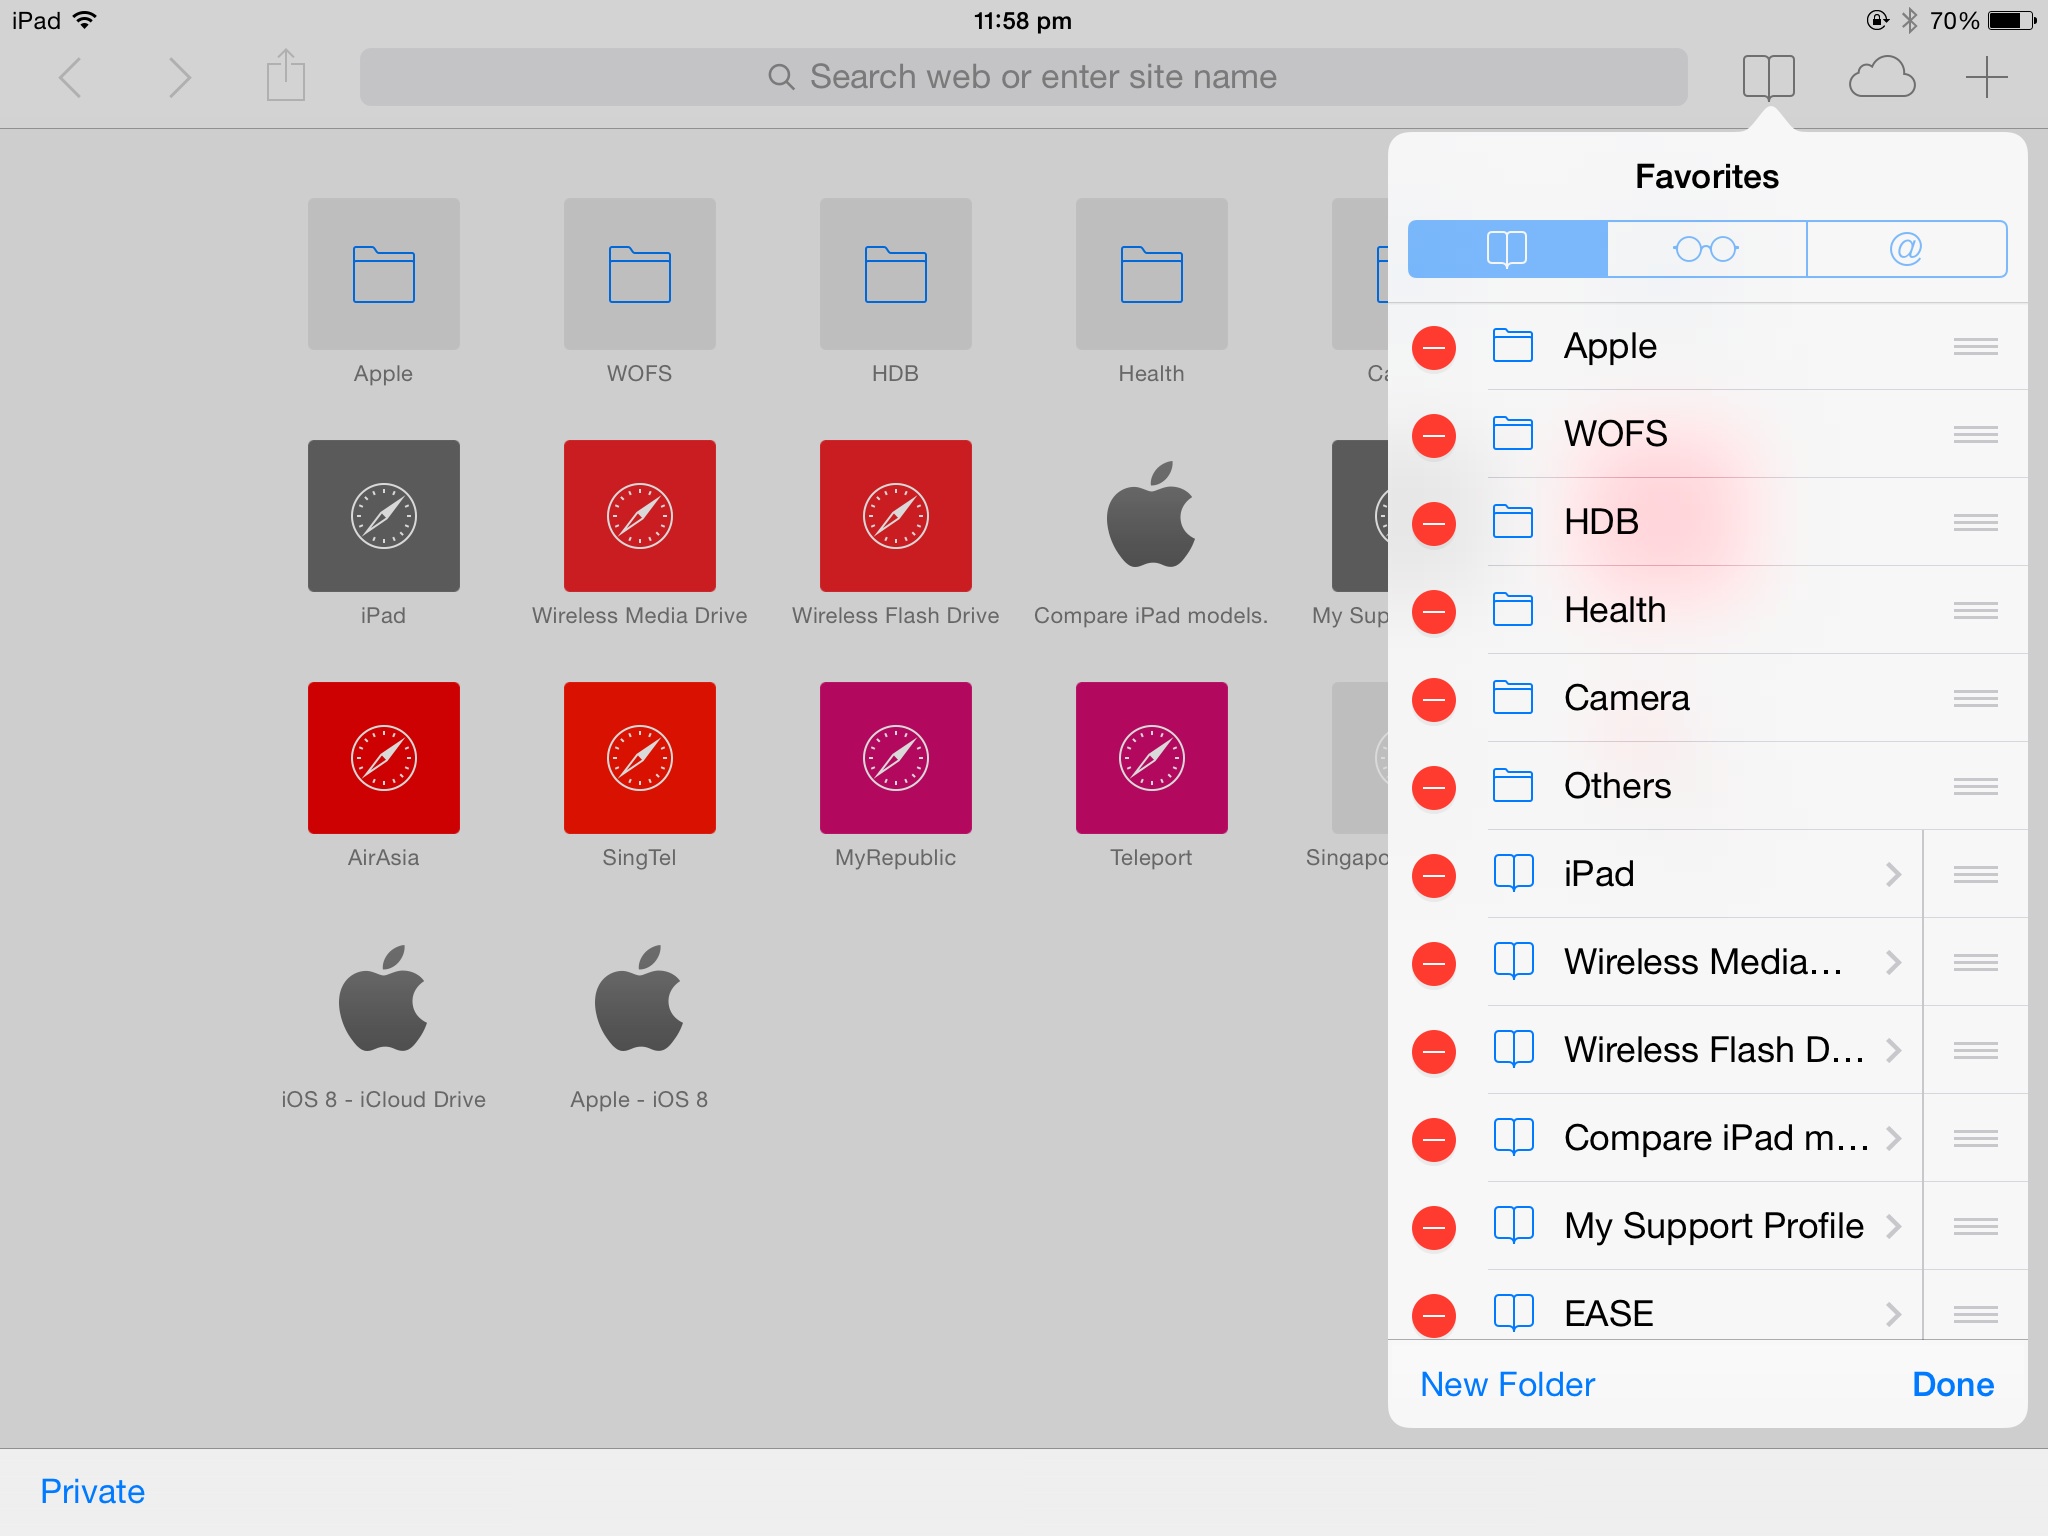Expand the EASE bookmark chevron

coord(1895,1313)
